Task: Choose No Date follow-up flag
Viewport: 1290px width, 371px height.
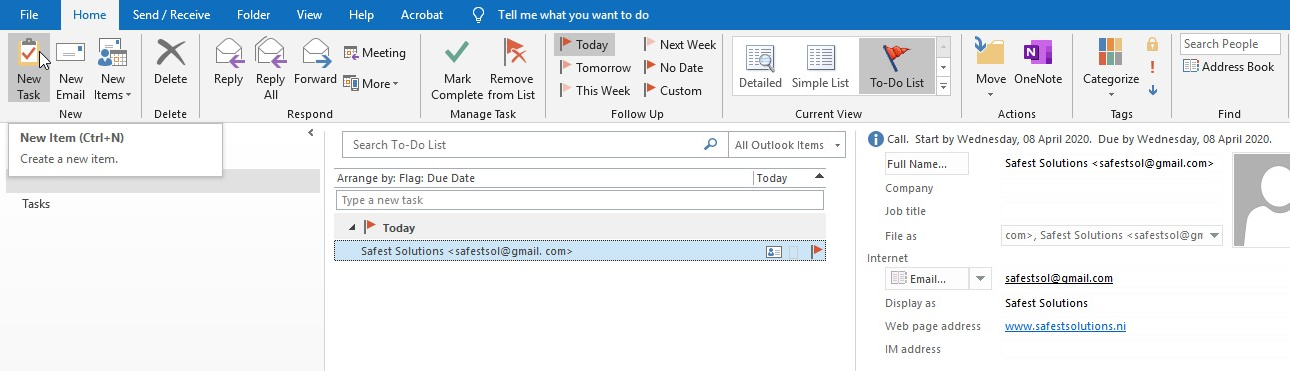Action: pos(673,68)
